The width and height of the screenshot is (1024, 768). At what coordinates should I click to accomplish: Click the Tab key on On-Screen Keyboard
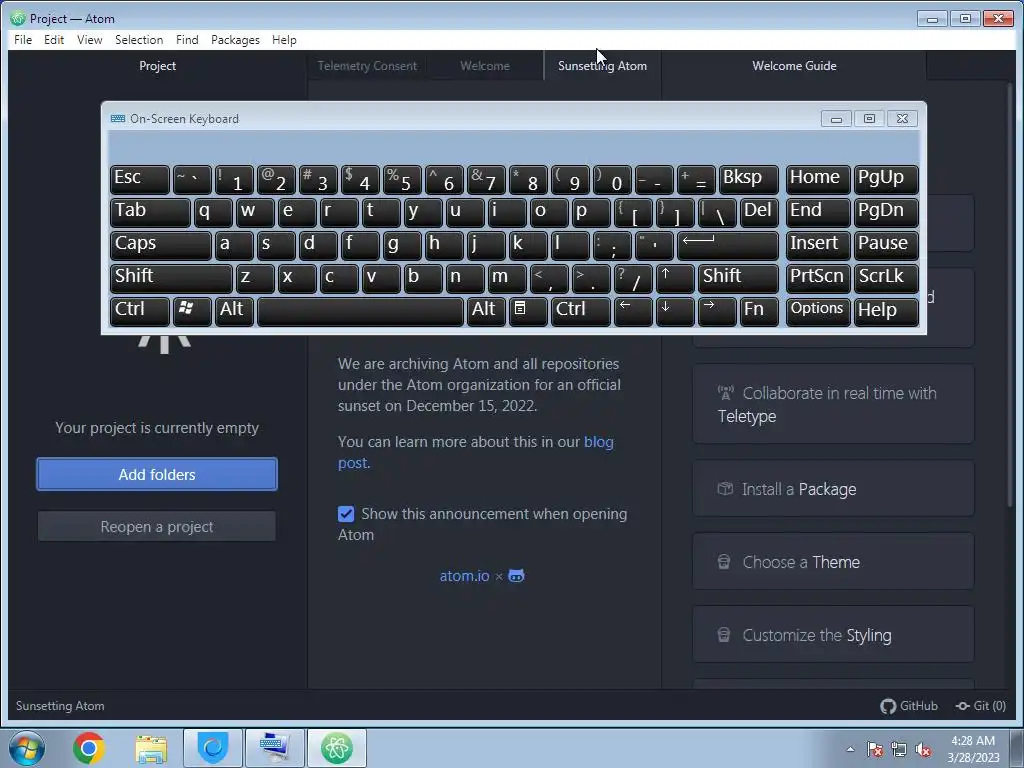pos(150,213)
